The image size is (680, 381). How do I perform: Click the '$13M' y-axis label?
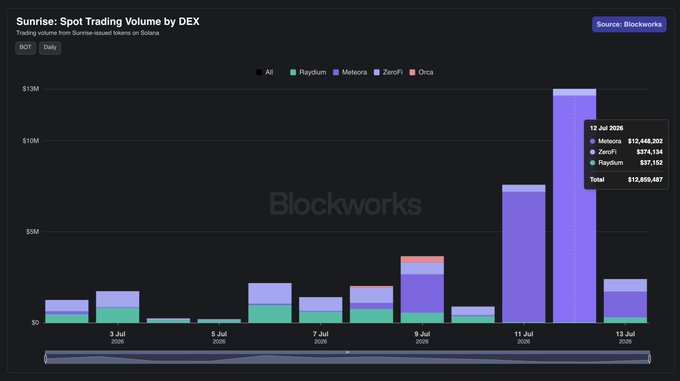(x=31, y=89)
